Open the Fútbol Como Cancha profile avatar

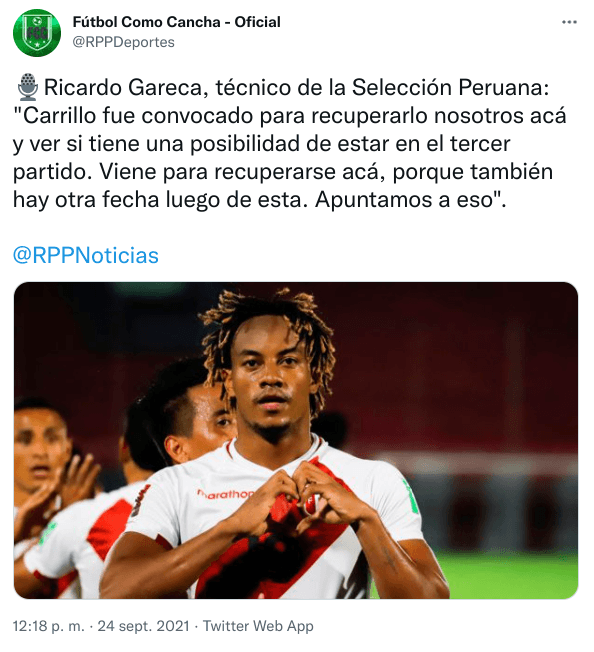tap(37, 33)
